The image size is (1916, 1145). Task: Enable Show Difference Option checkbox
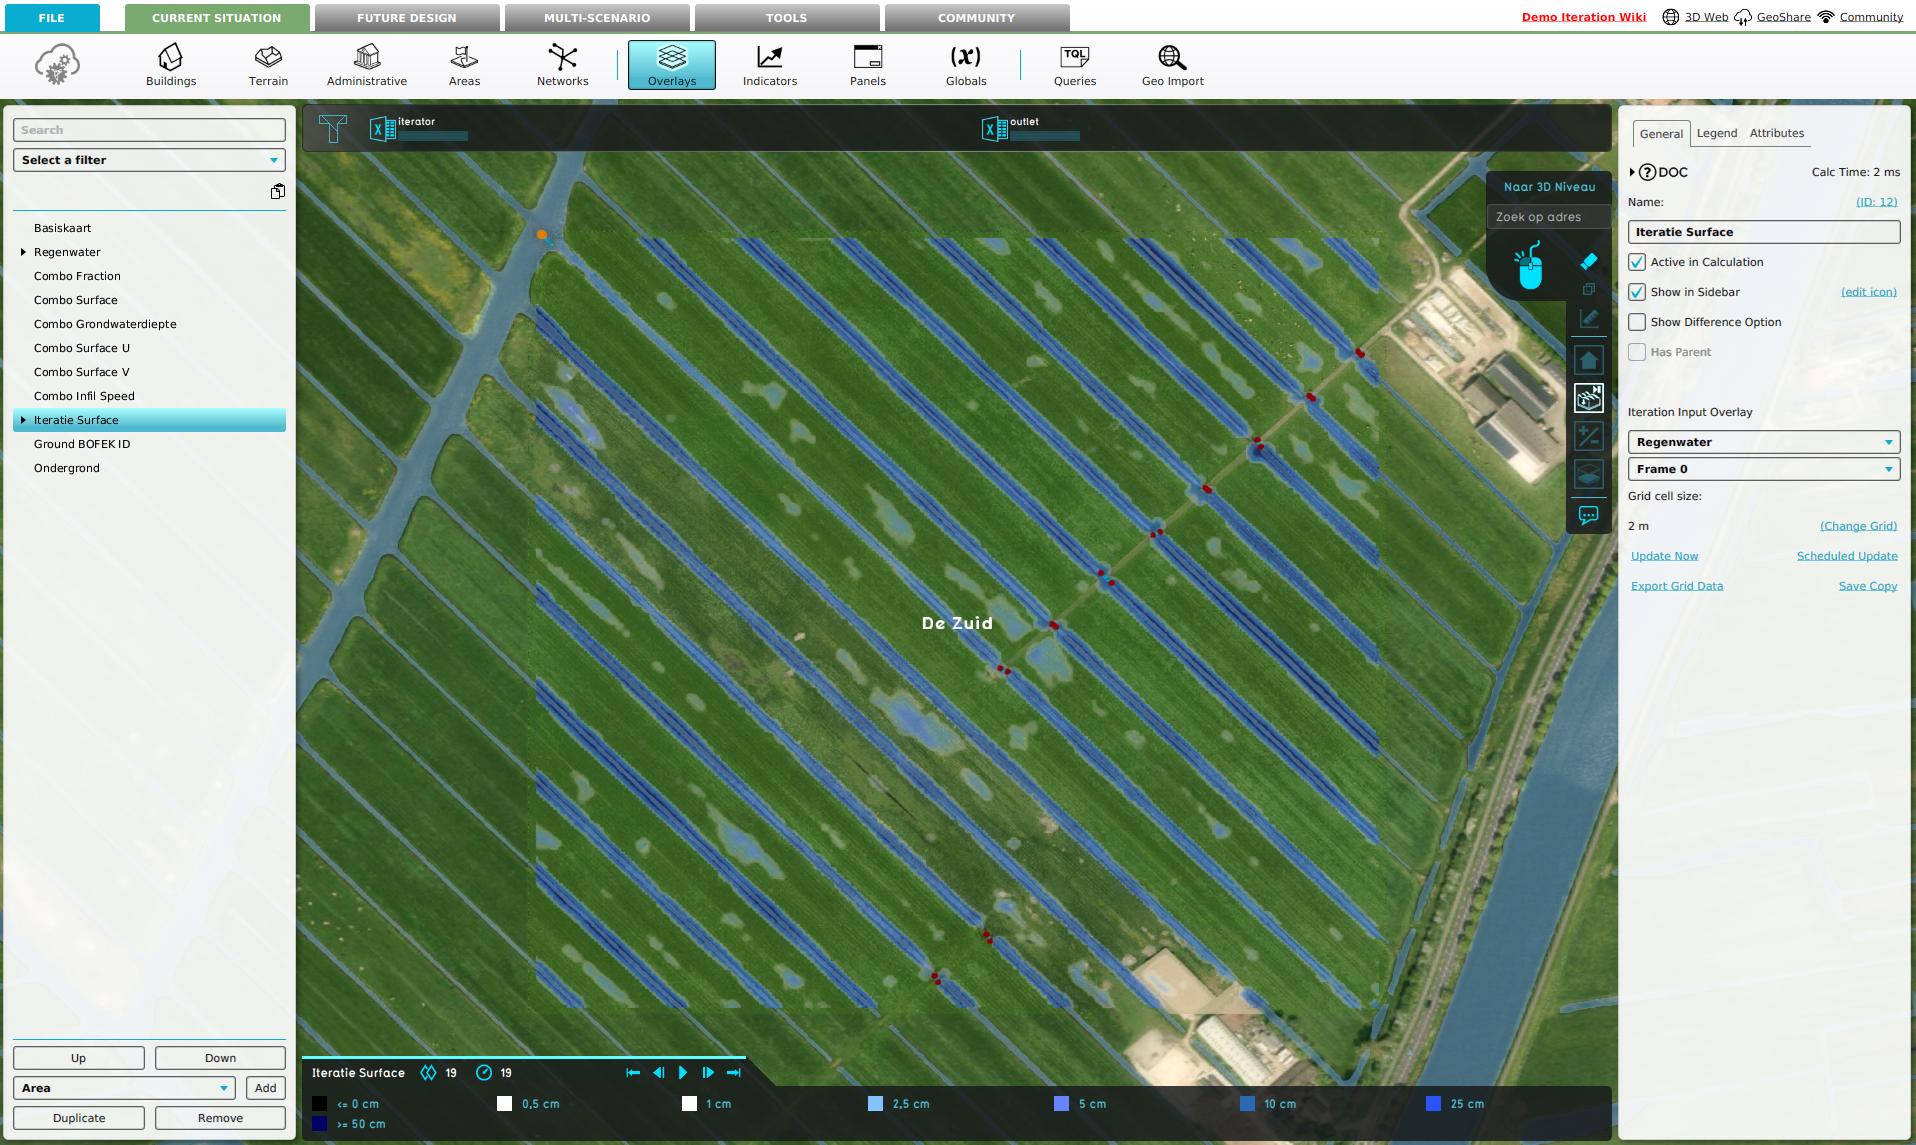pos(1637,322)
